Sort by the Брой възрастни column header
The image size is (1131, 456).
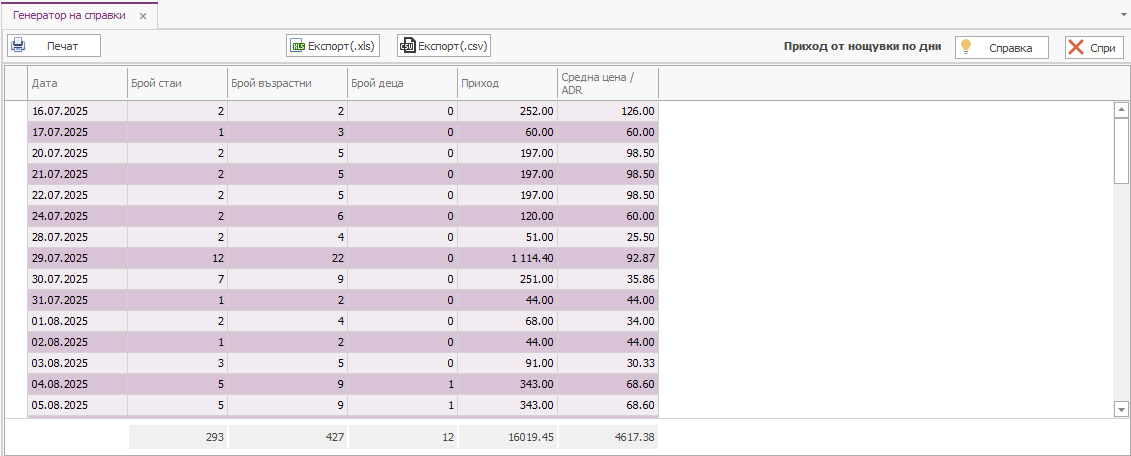click(x=287, y=84)
